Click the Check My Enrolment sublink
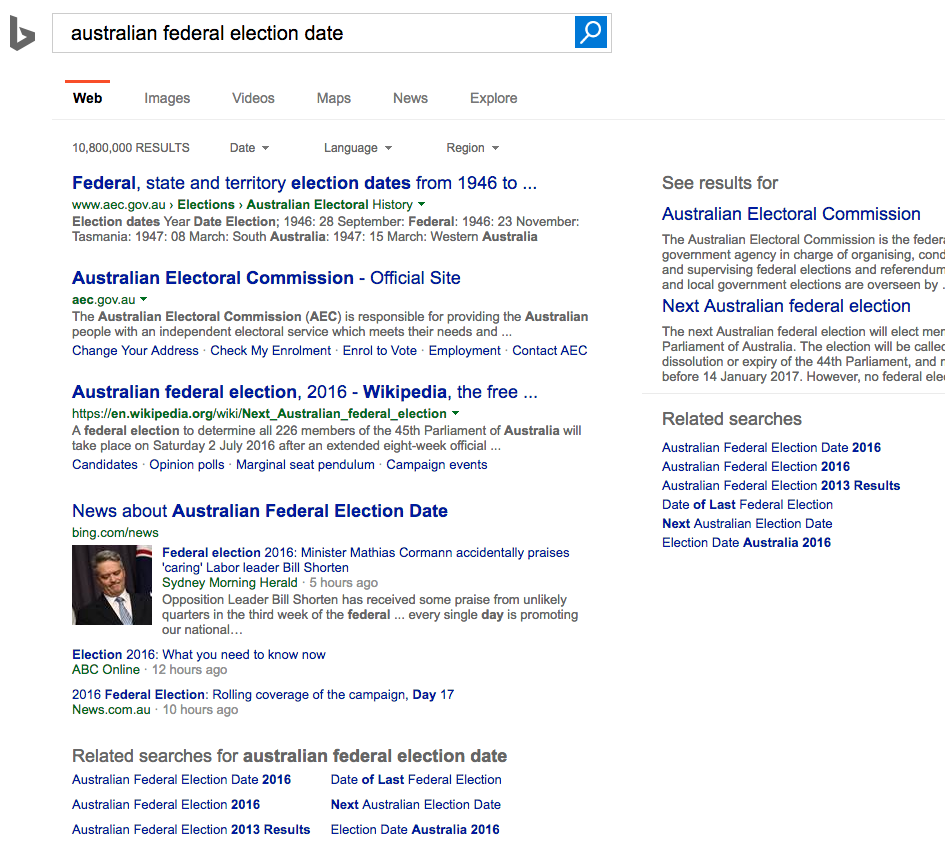 click(271, 351)
